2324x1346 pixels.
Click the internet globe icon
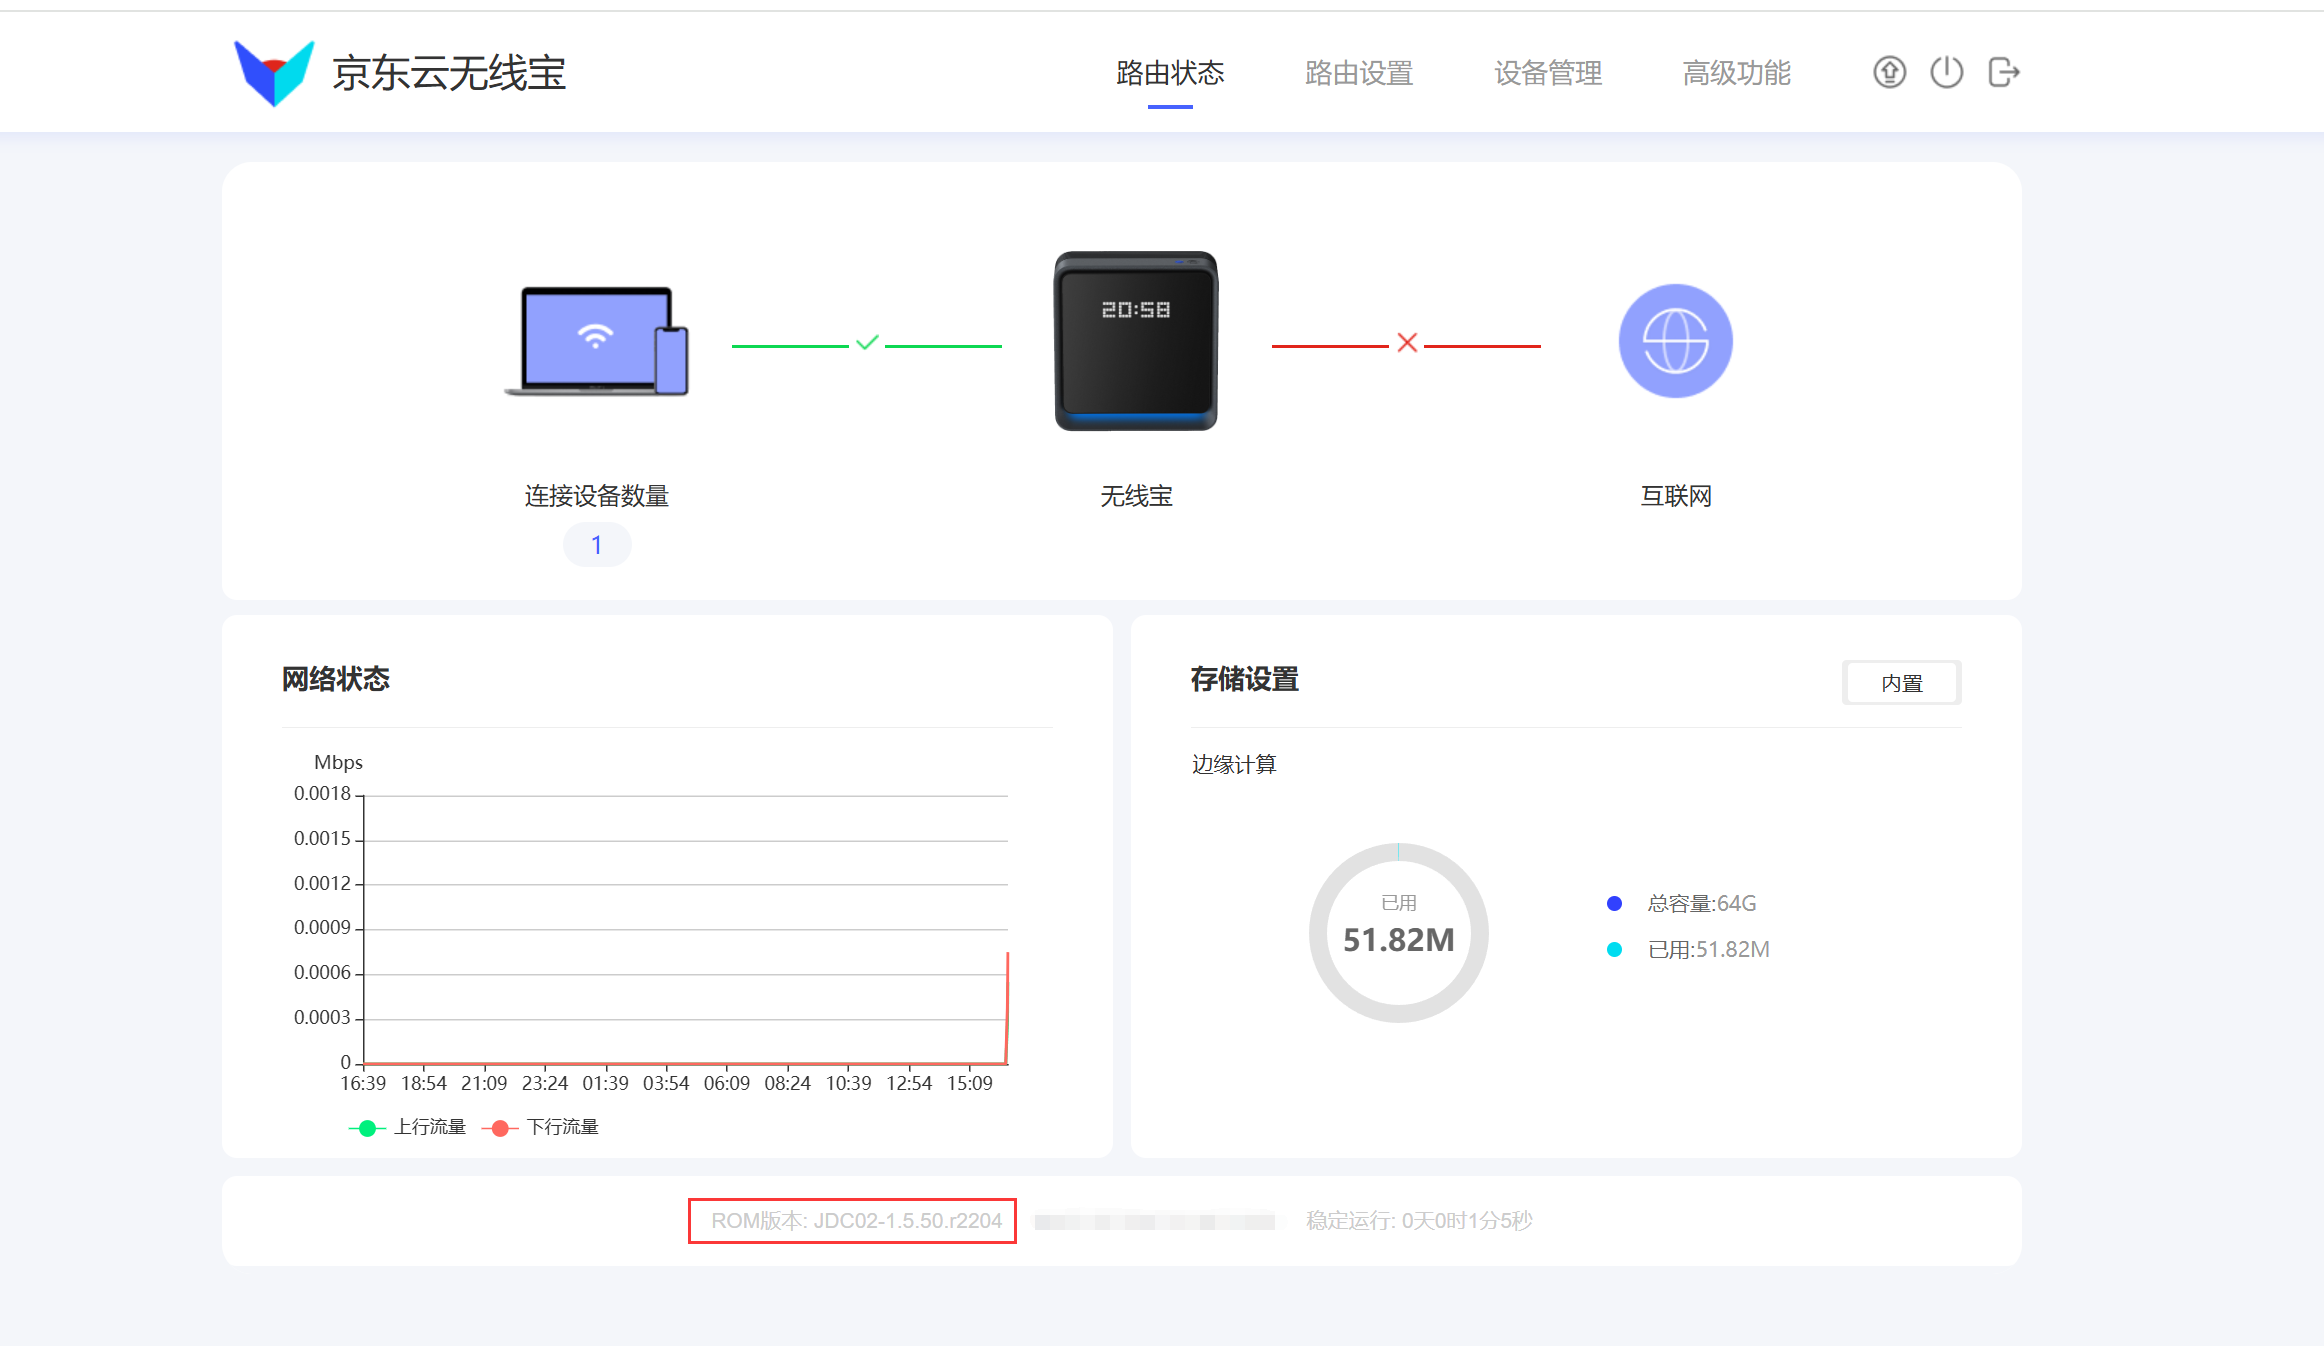click(1675, 341)
